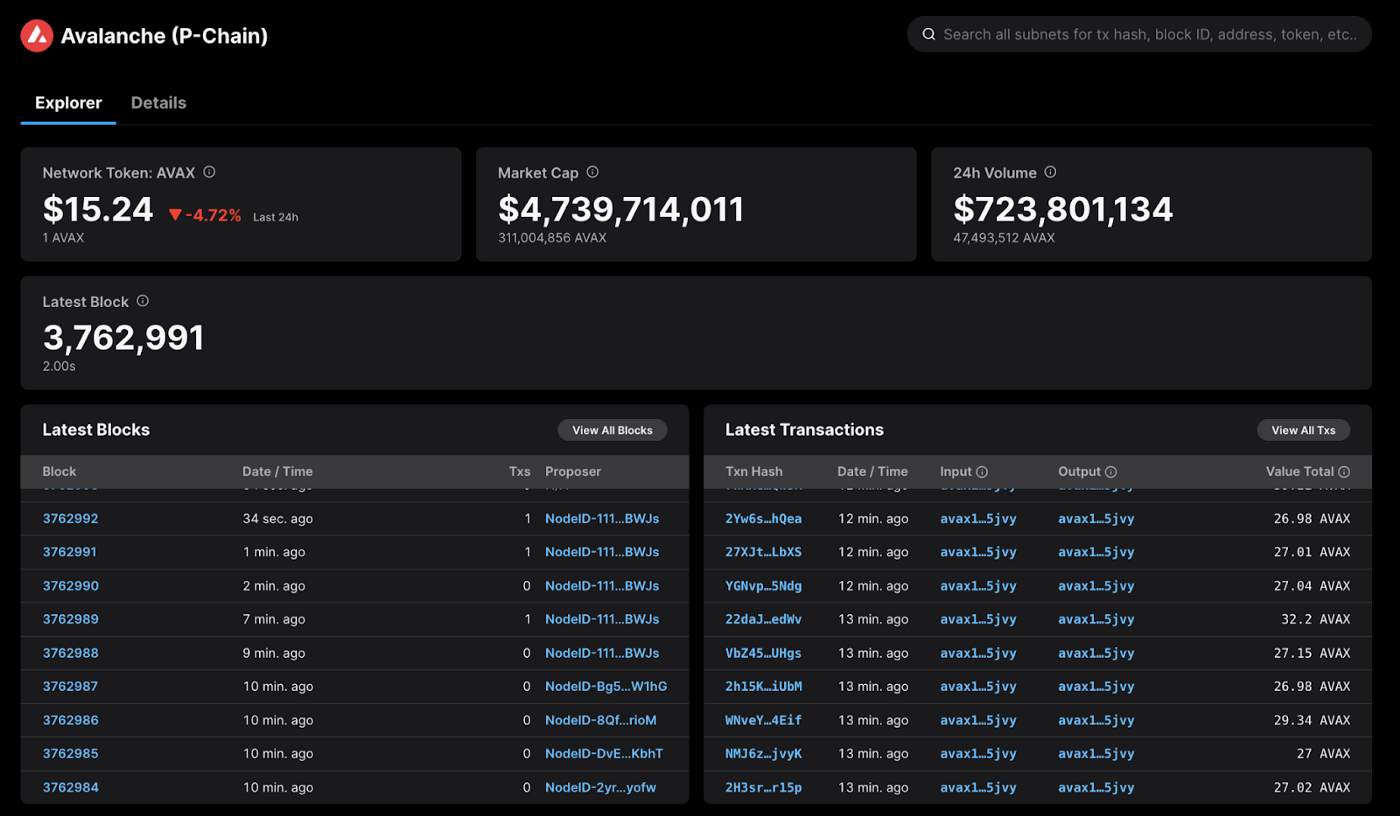The width and height of the screenshot is (1400, 816).
Task: Click the View All Txs button
Action: [1303, 430]
